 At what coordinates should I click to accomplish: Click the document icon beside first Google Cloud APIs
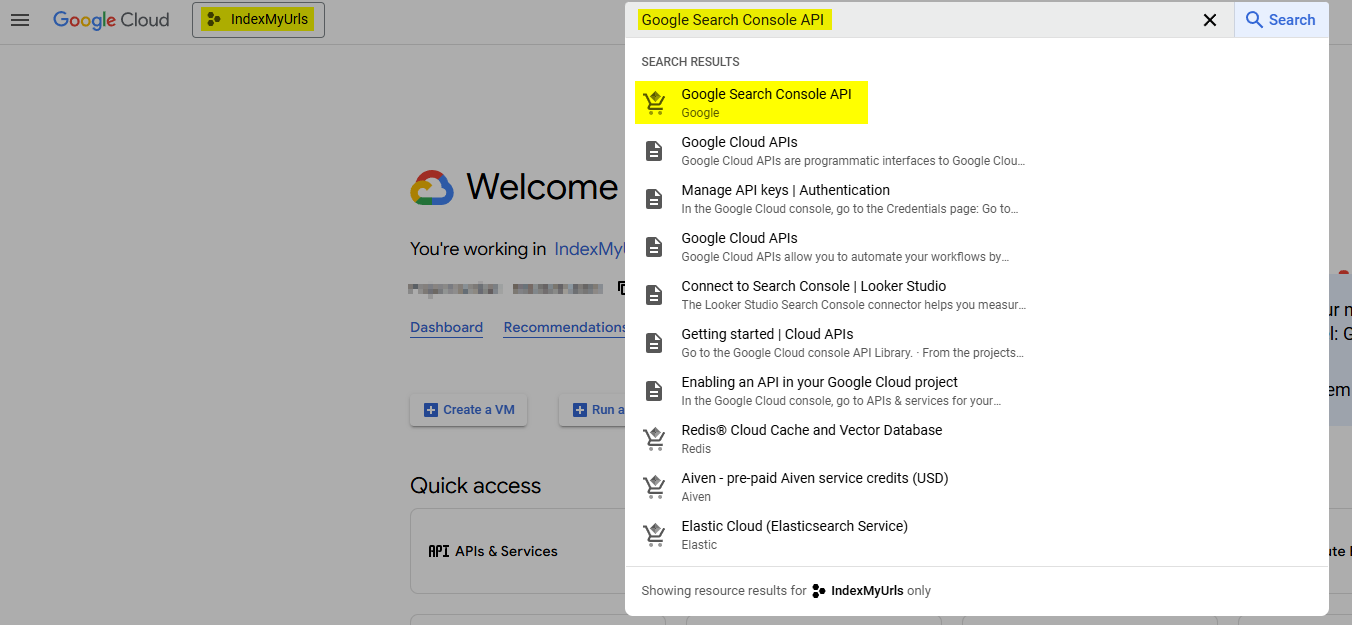pos(654,151)
